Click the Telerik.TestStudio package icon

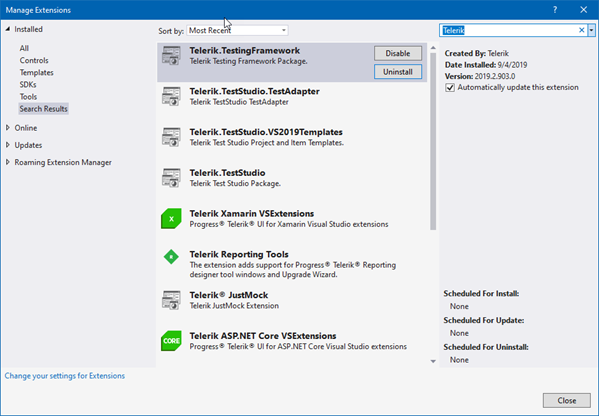[171, 178]
